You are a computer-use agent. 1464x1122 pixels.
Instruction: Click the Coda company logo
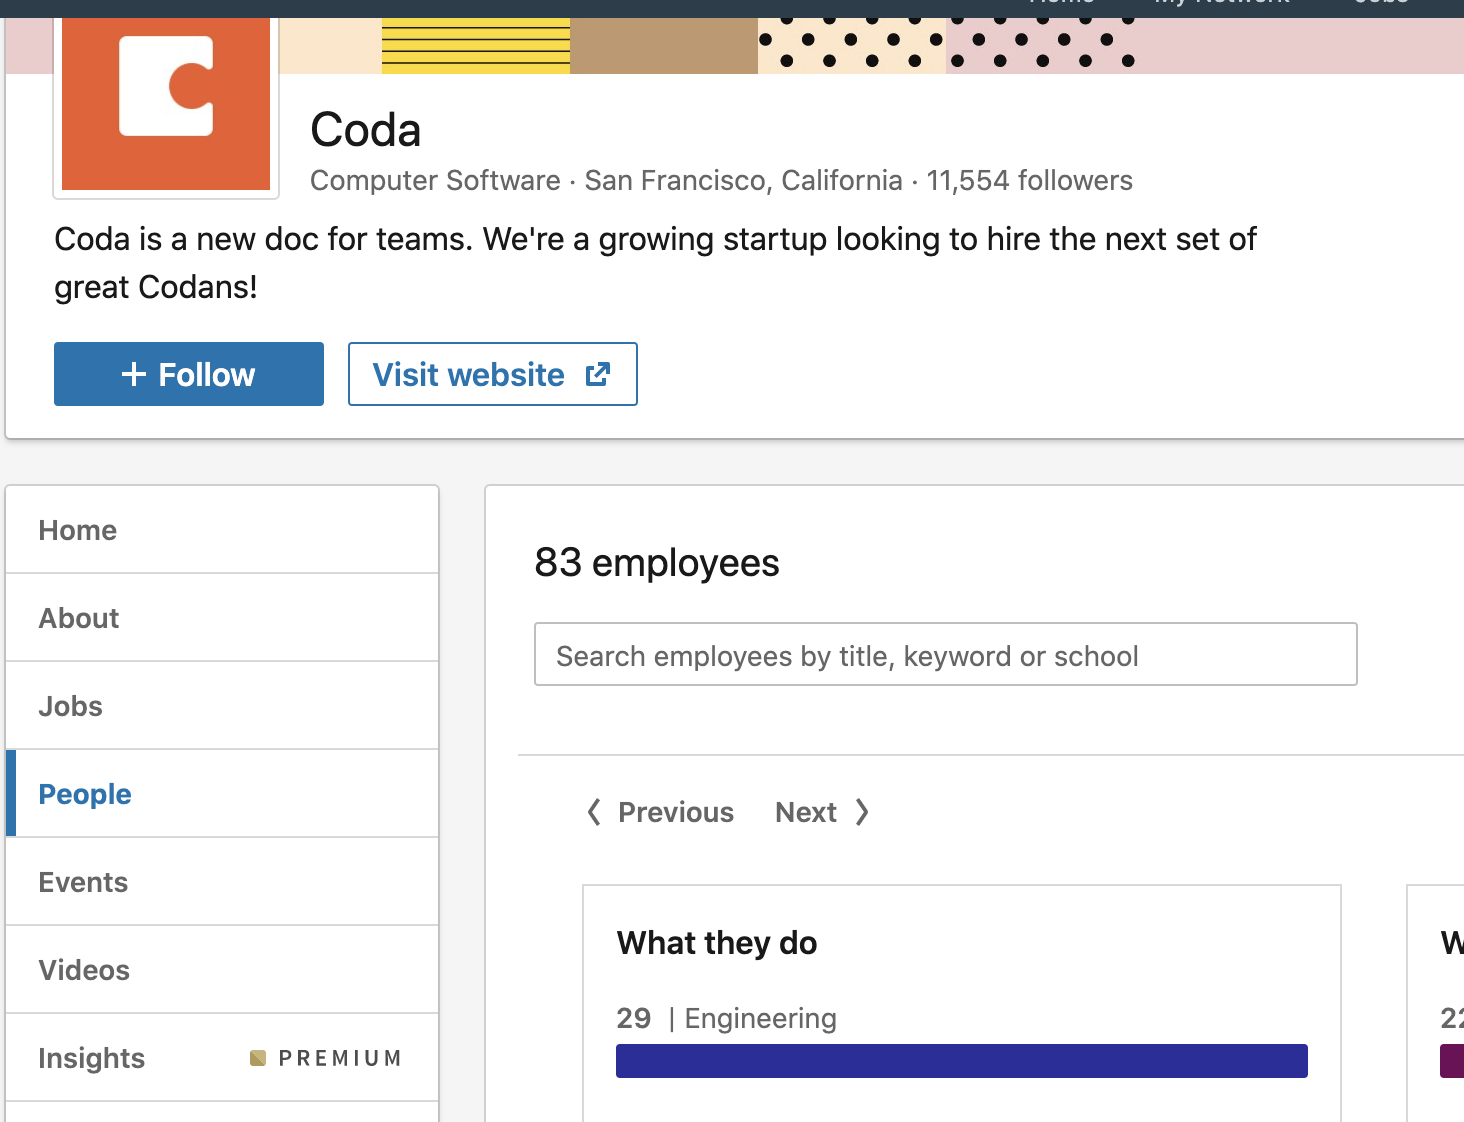click(166, 104)
